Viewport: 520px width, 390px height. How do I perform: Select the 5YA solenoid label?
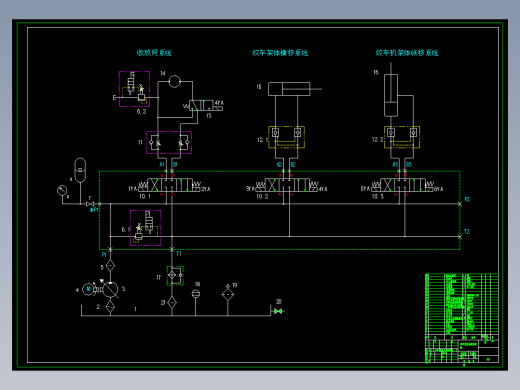(x=365, y=189)
